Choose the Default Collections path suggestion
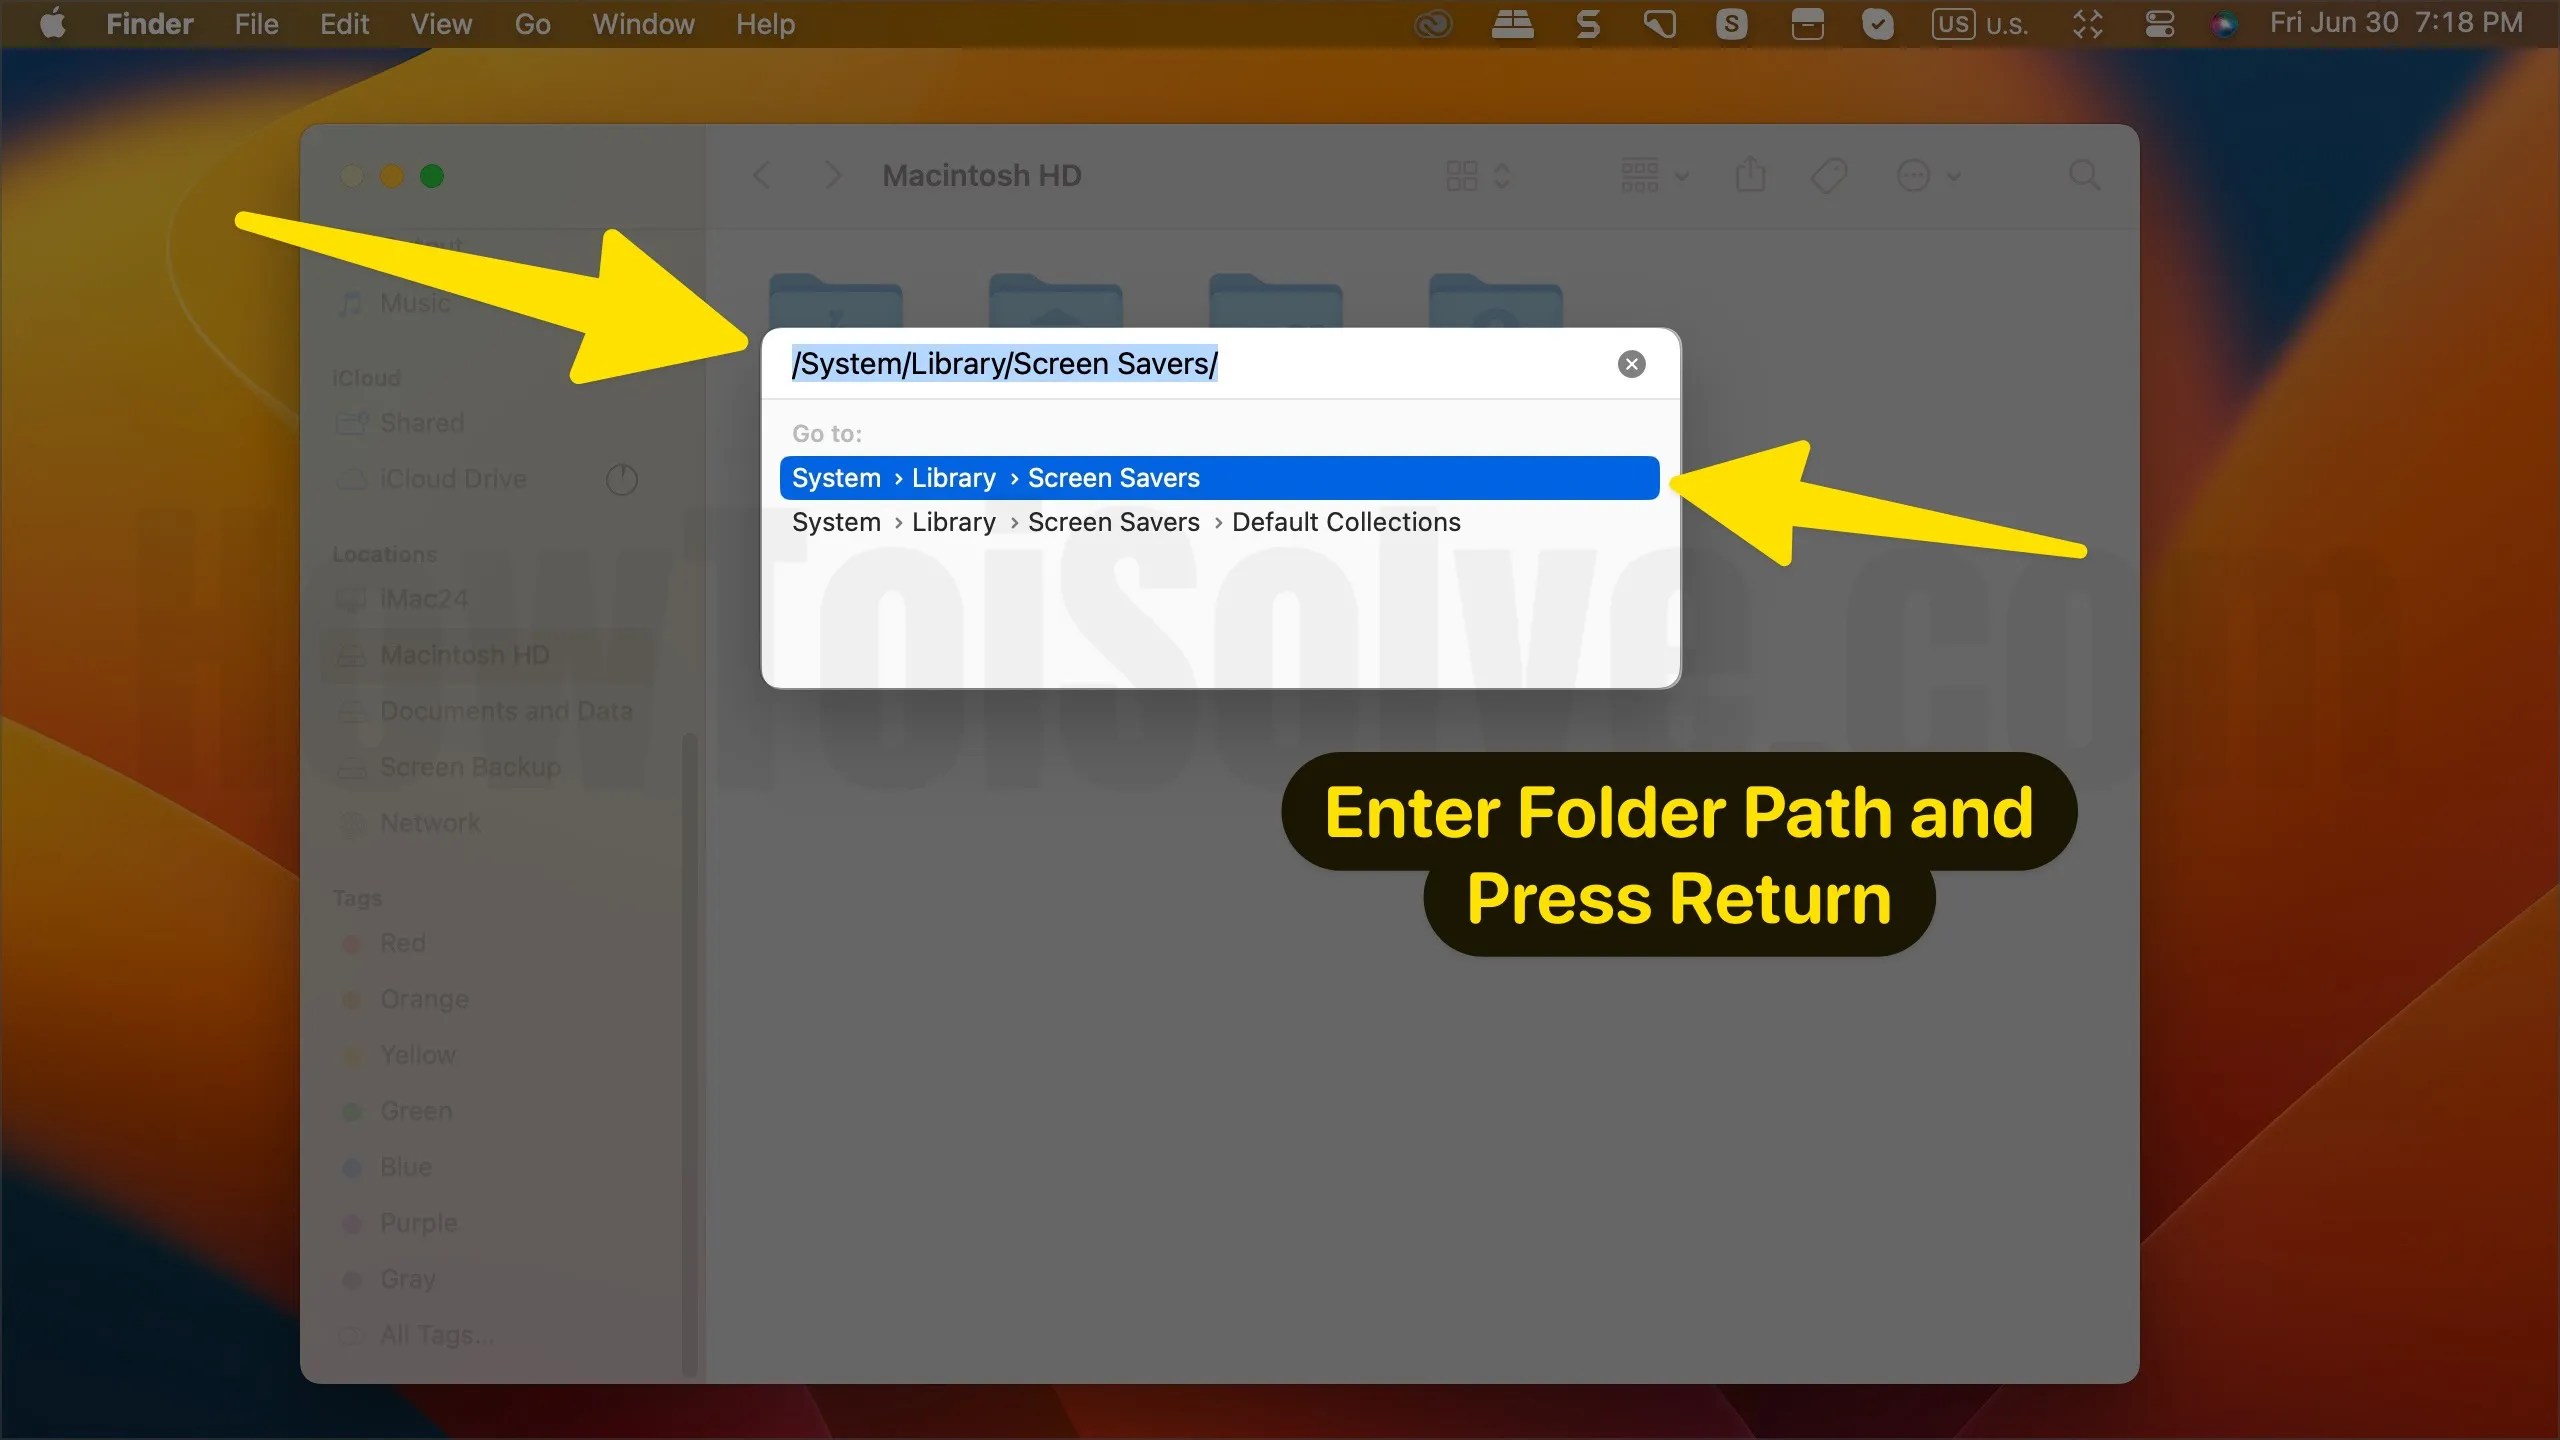This screenshot has width=2560, height=1440. 1126,521
